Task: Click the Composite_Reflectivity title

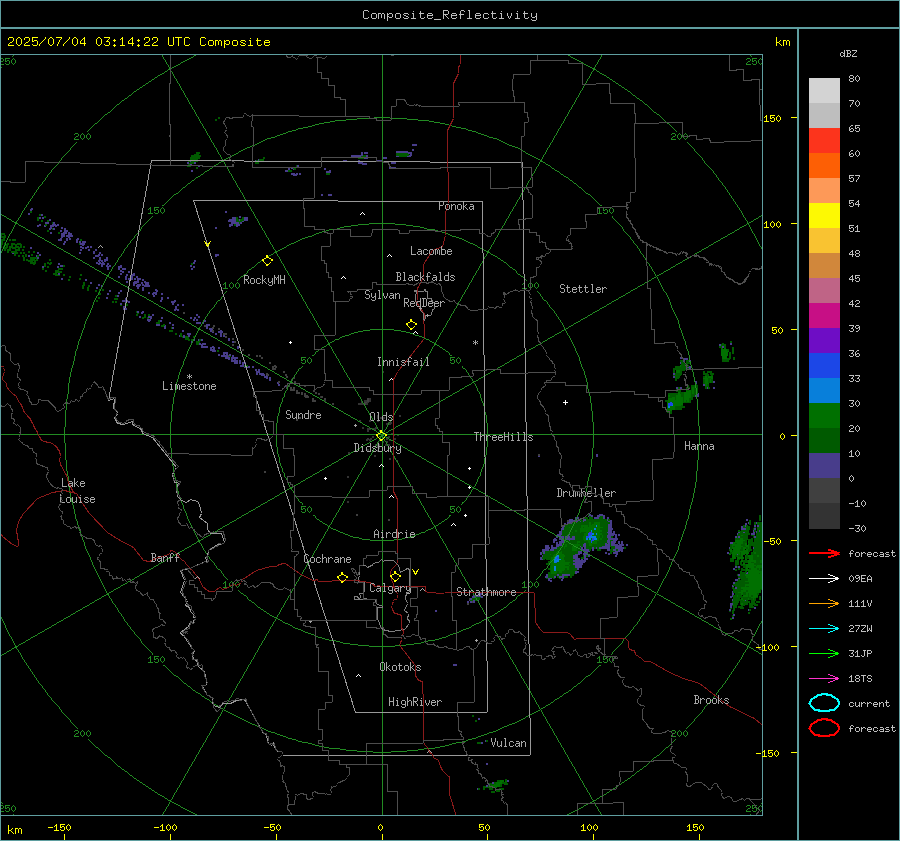Action: click(x=450, y=15)
